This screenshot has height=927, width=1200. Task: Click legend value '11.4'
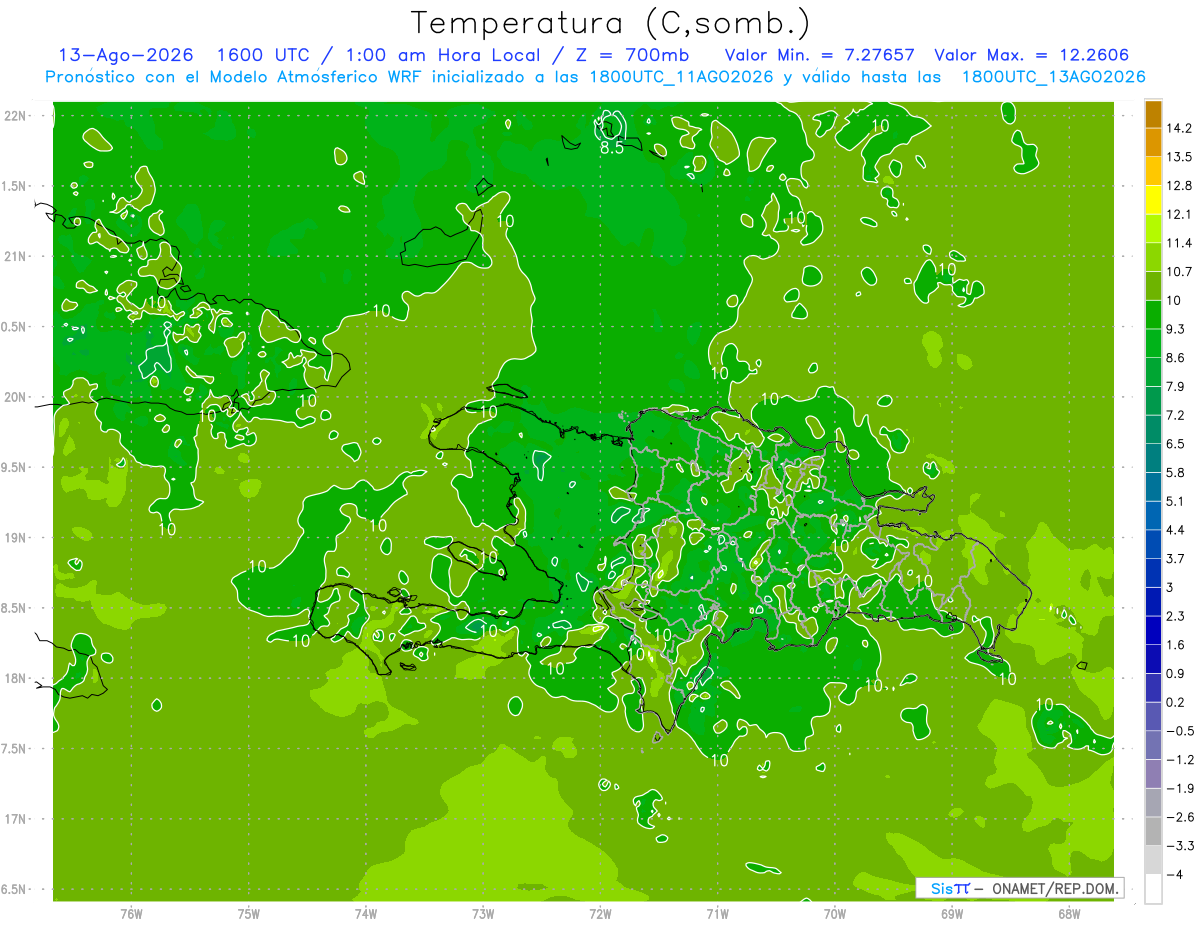[x=1178, y=243]
